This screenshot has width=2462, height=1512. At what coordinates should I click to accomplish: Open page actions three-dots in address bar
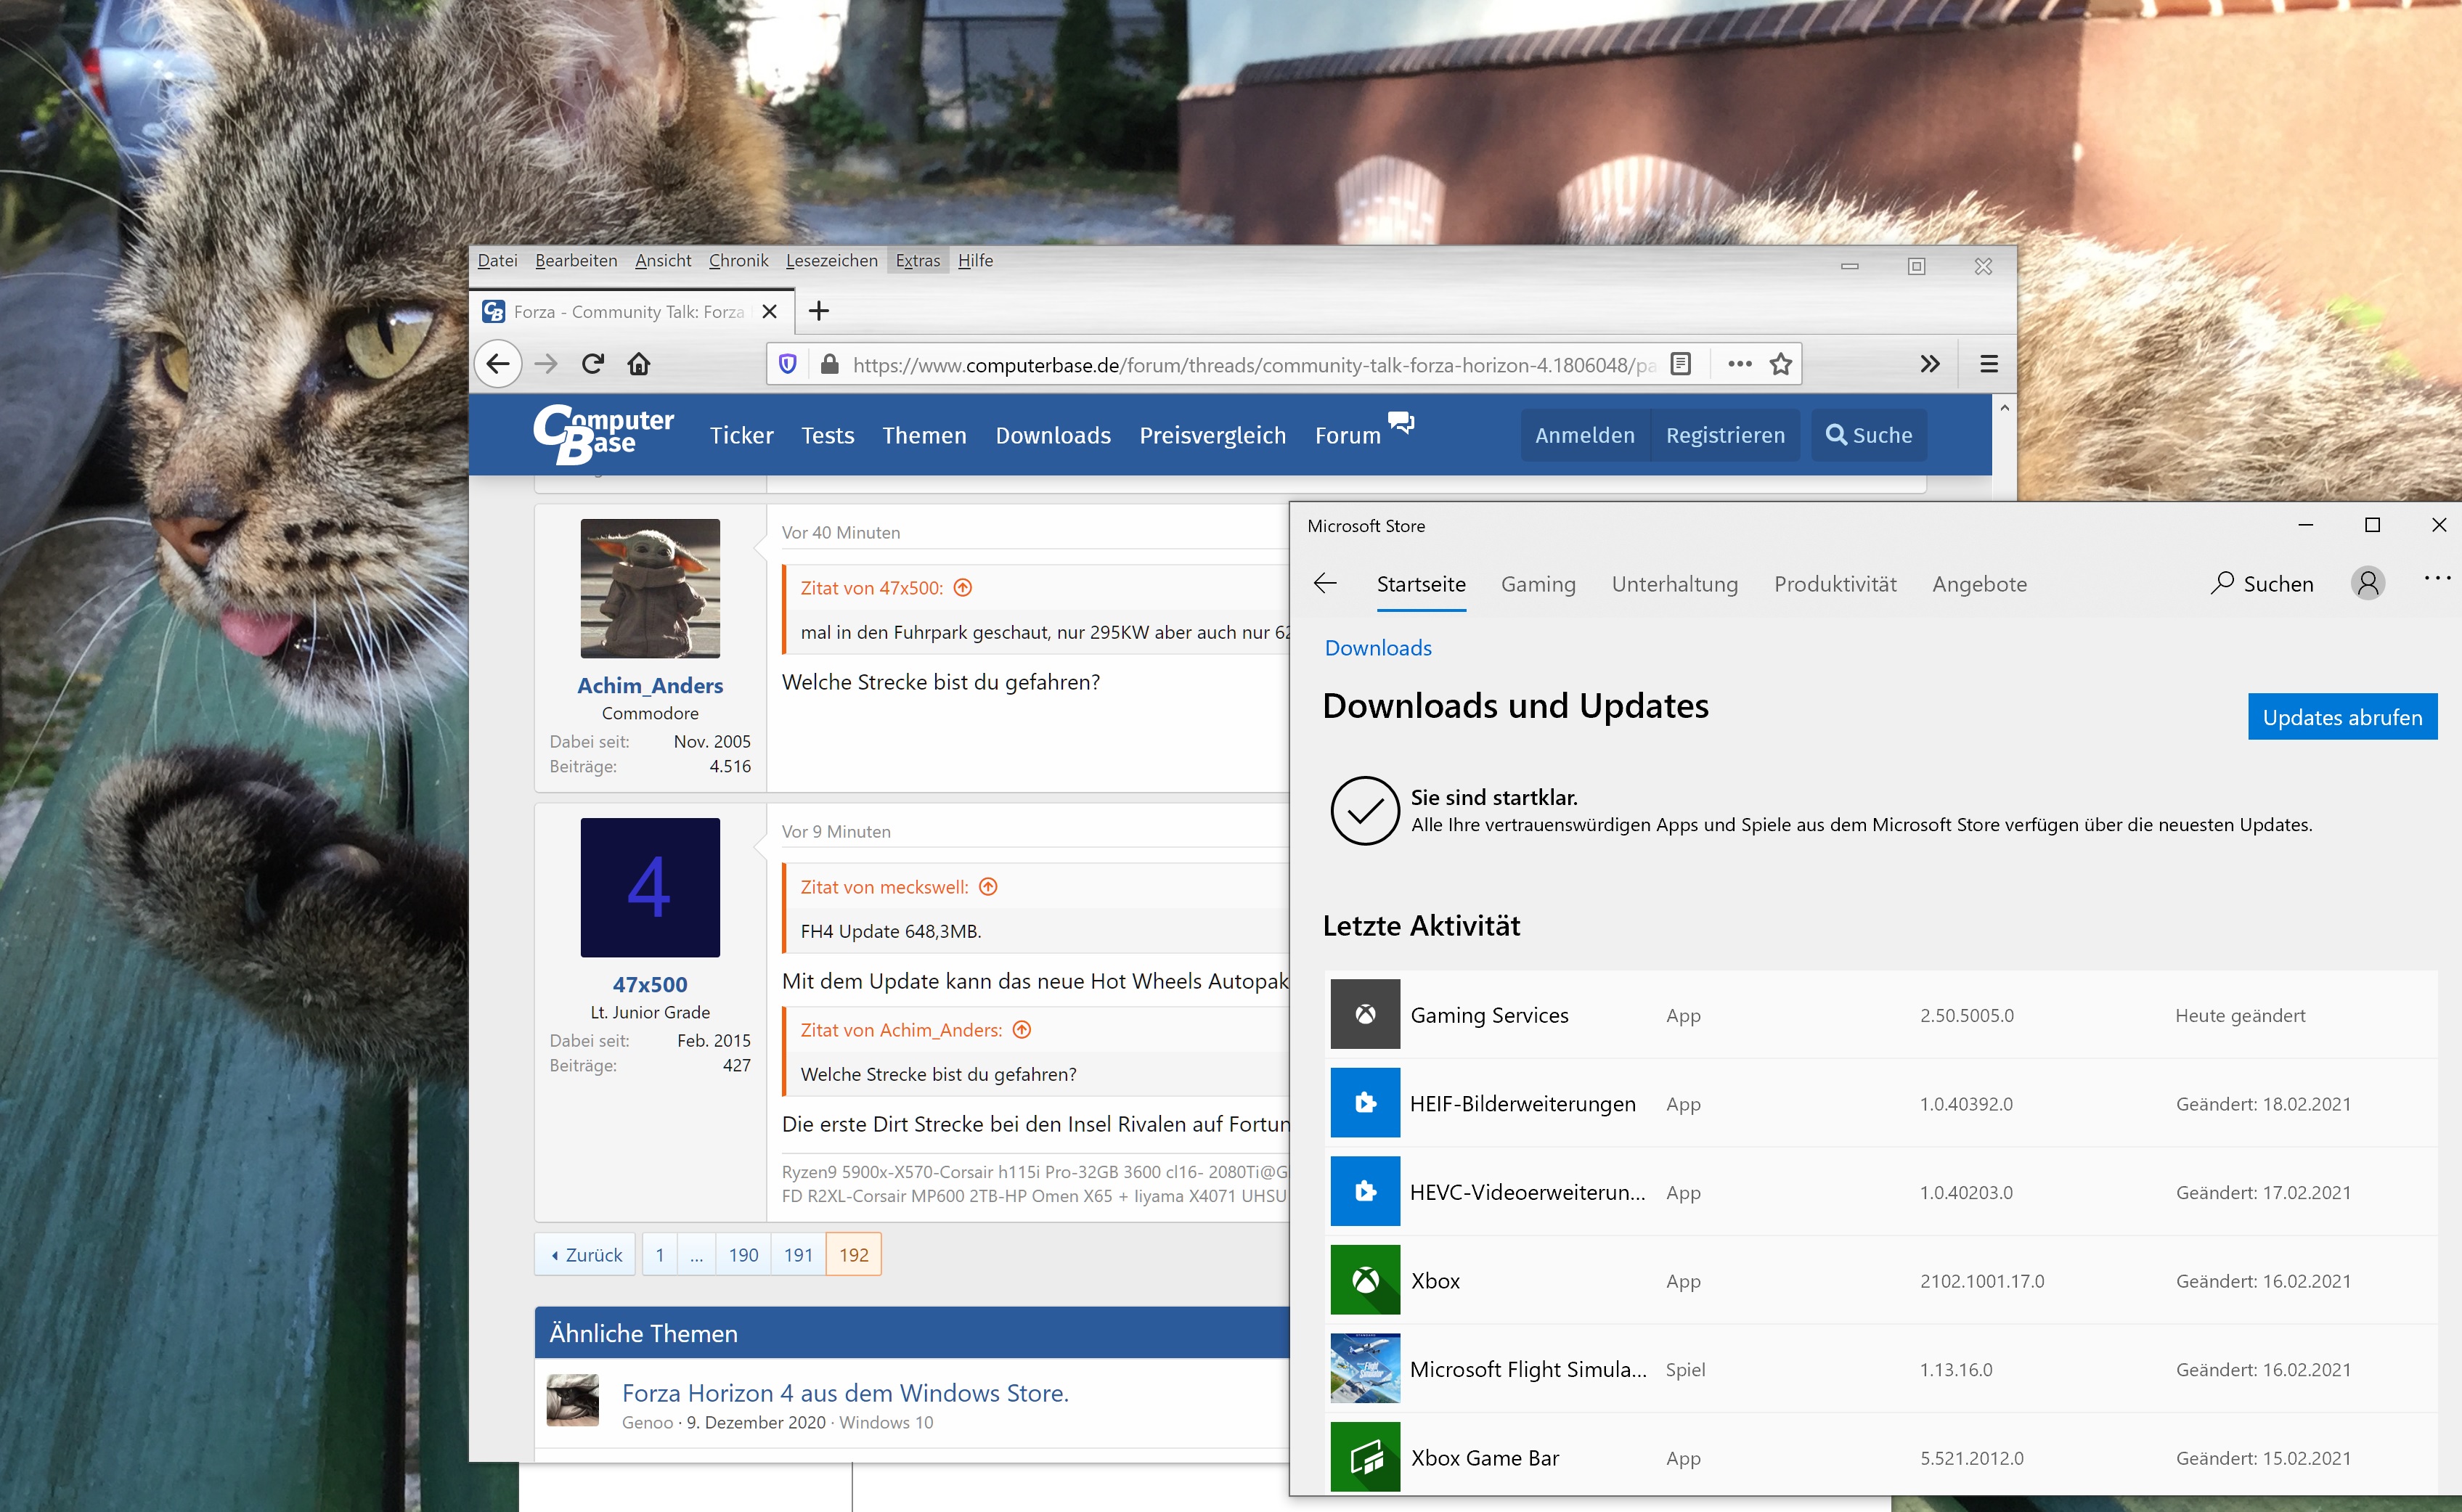pyautogui.click(x=1740, y=364)
